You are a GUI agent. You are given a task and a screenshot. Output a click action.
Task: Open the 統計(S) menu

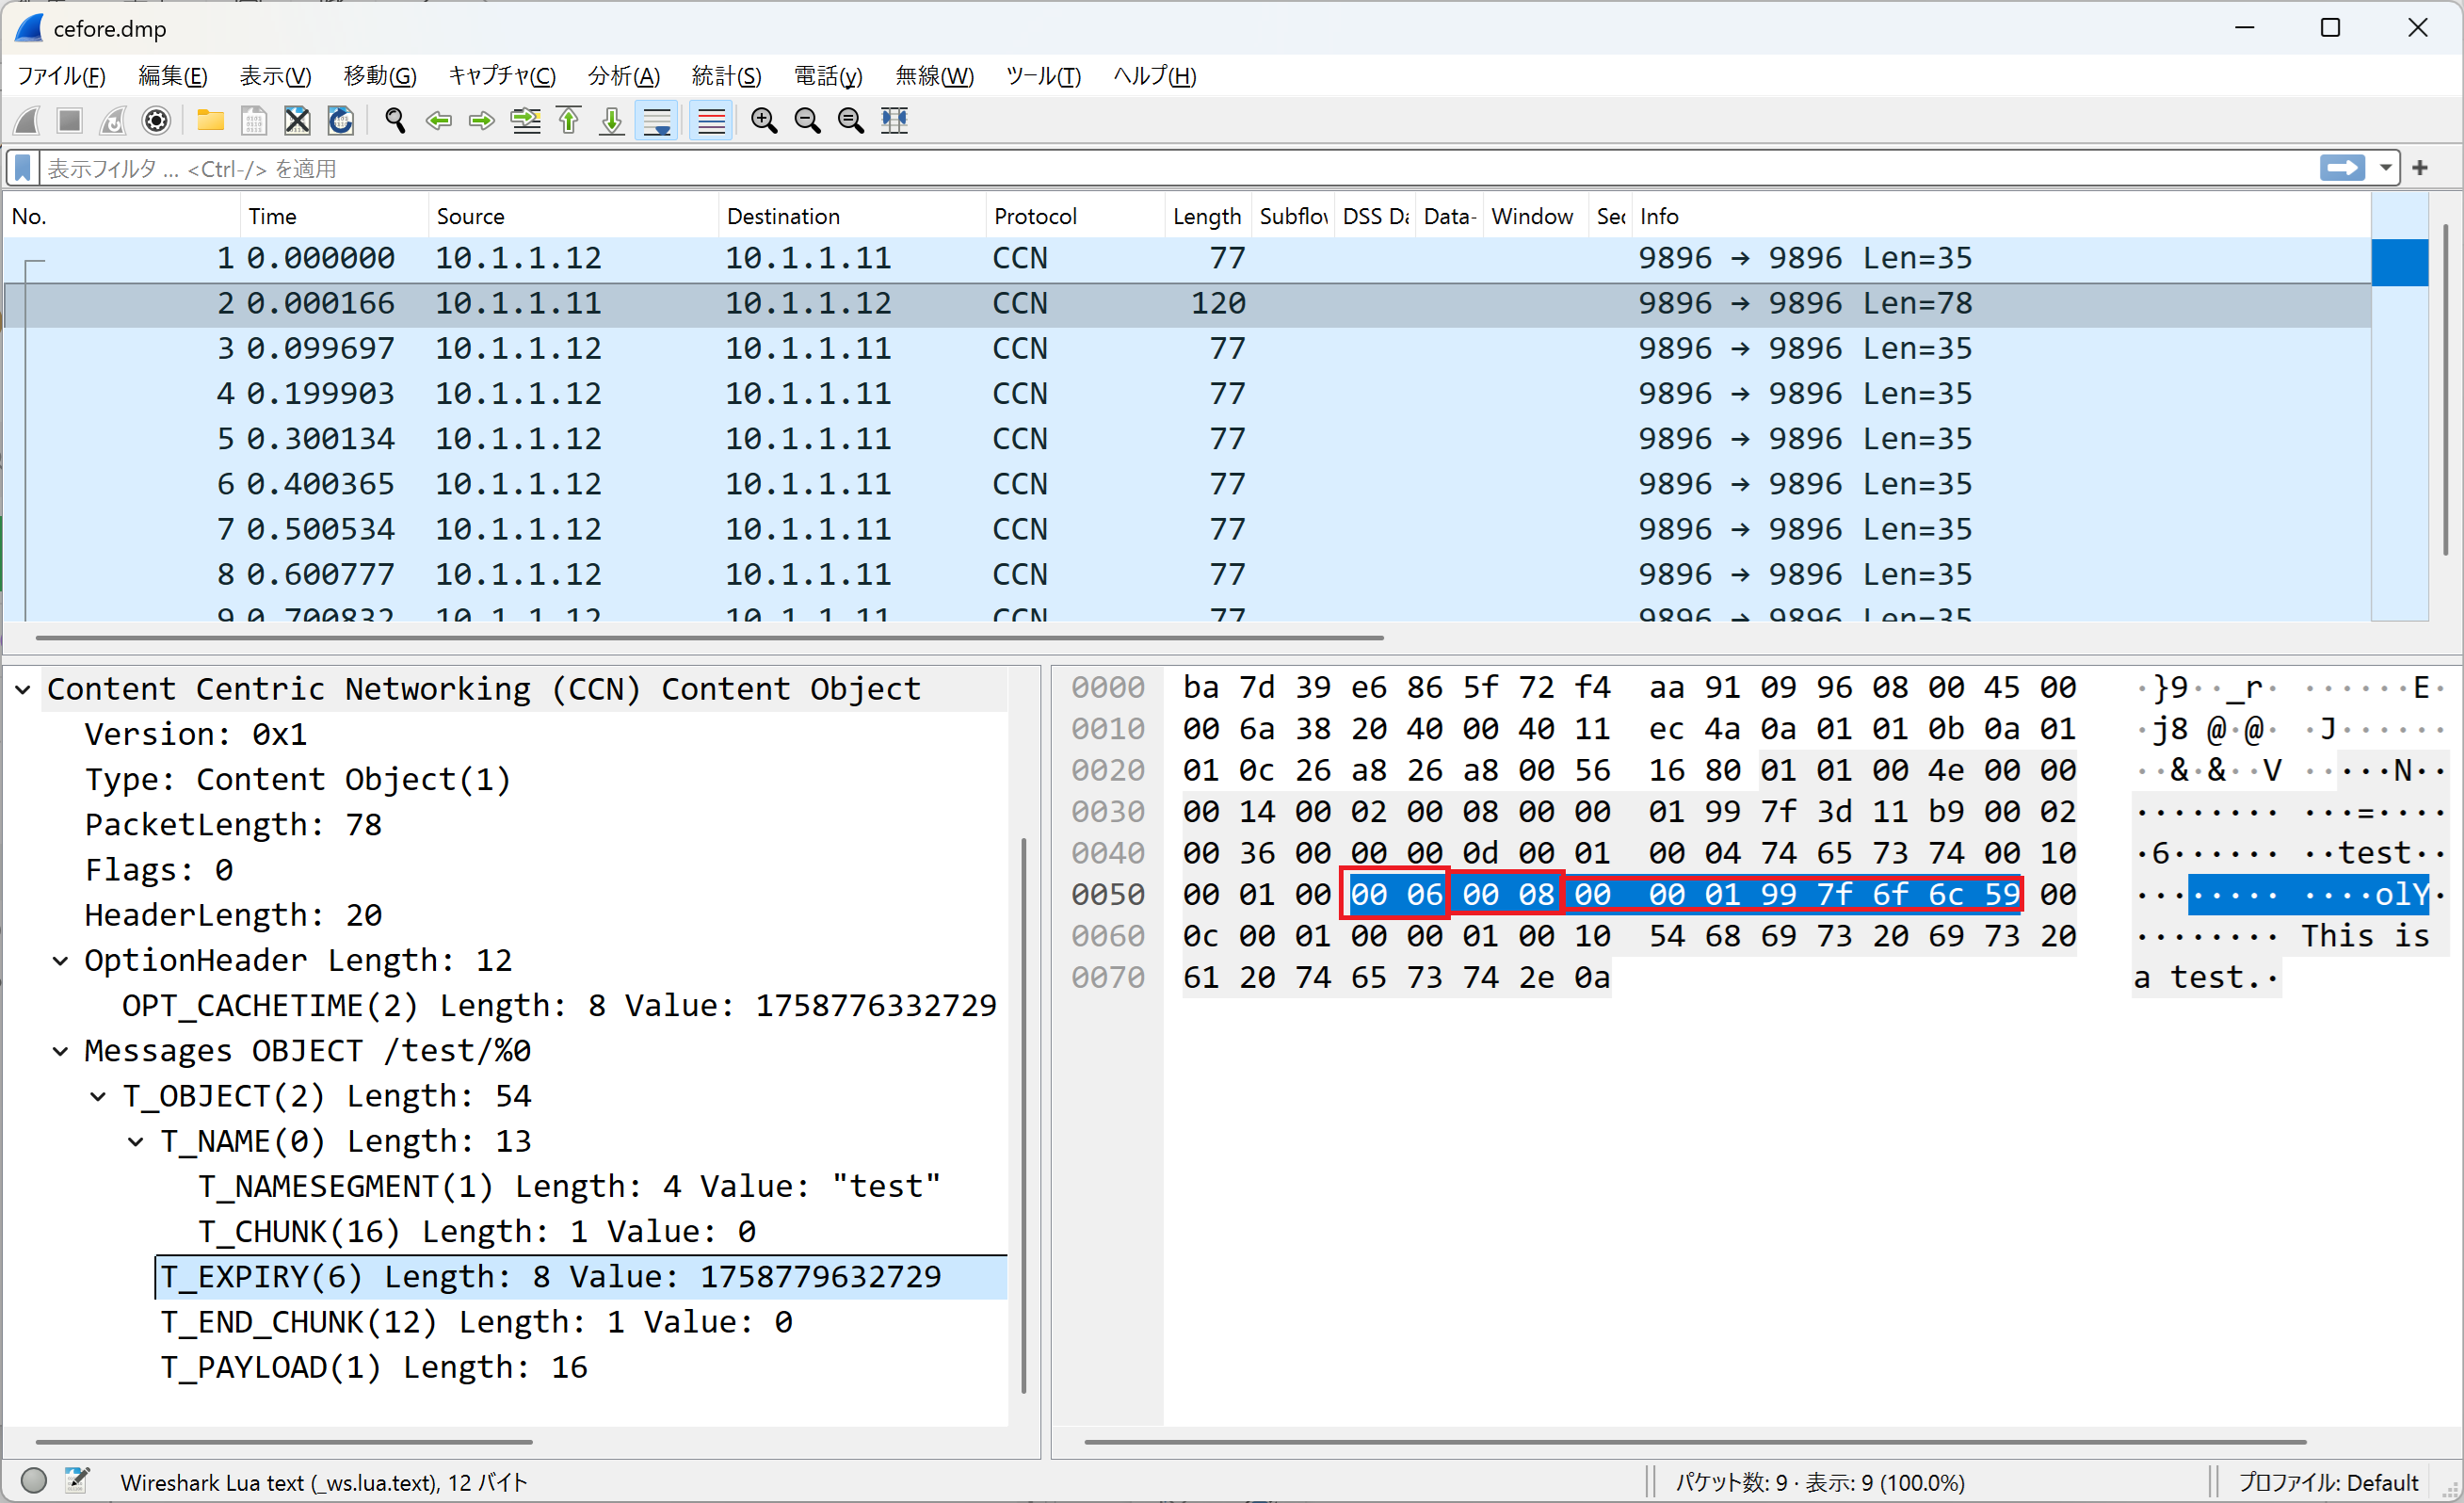click(726, 76)
